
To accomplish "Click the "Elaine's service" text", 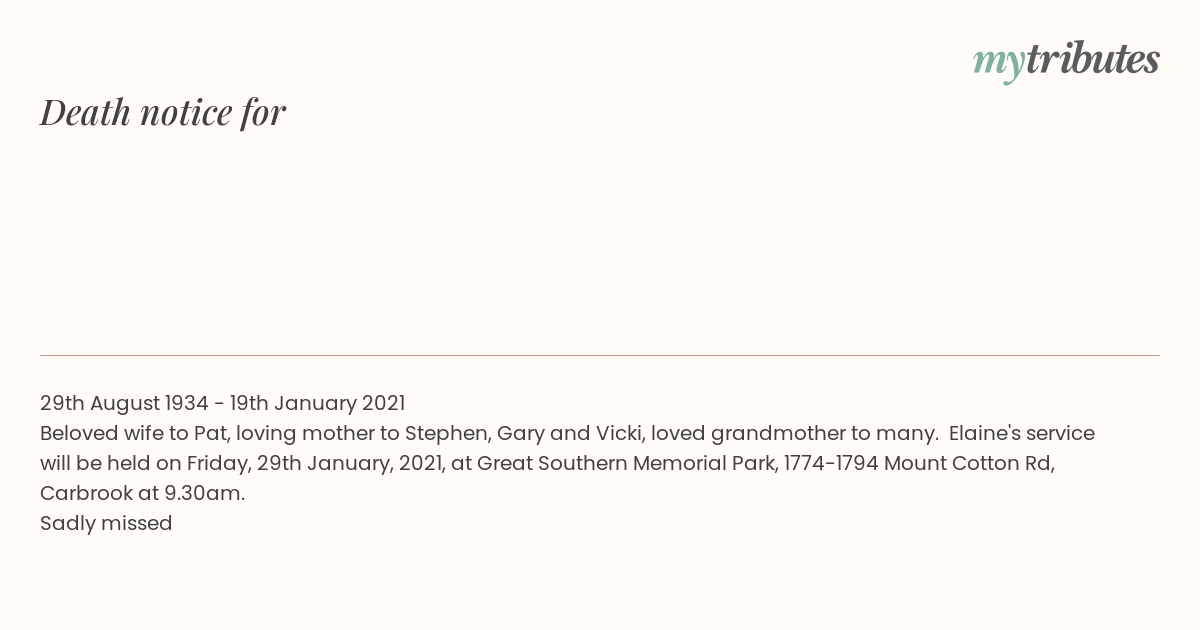I will coord(1022,433).
